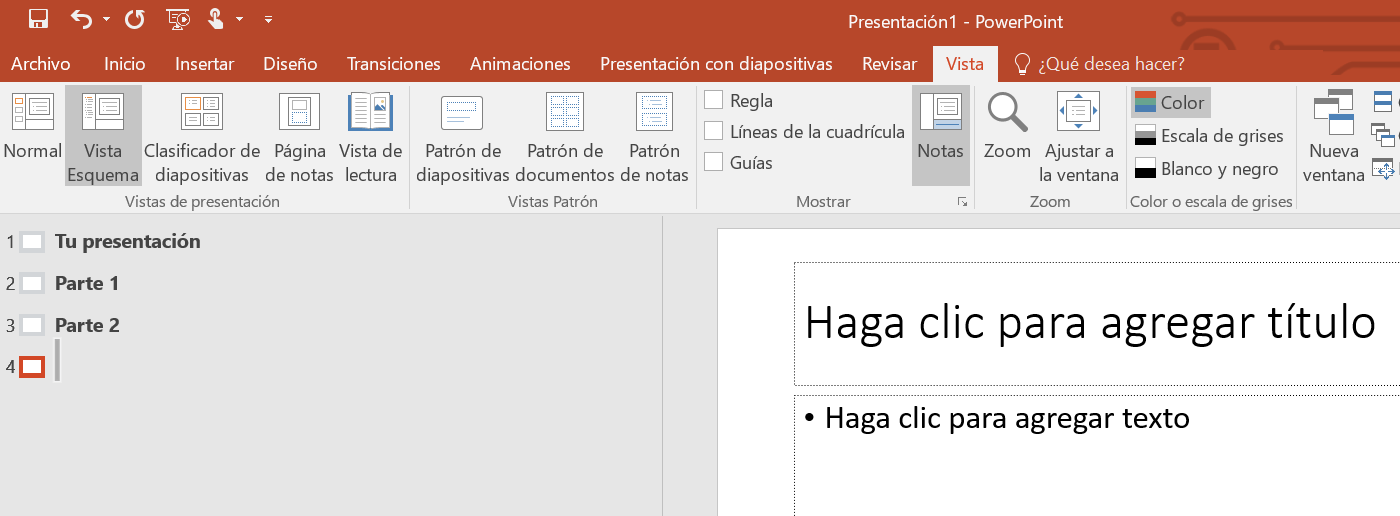
Task: Open Patrón de notas
Action: coord(655,136)
